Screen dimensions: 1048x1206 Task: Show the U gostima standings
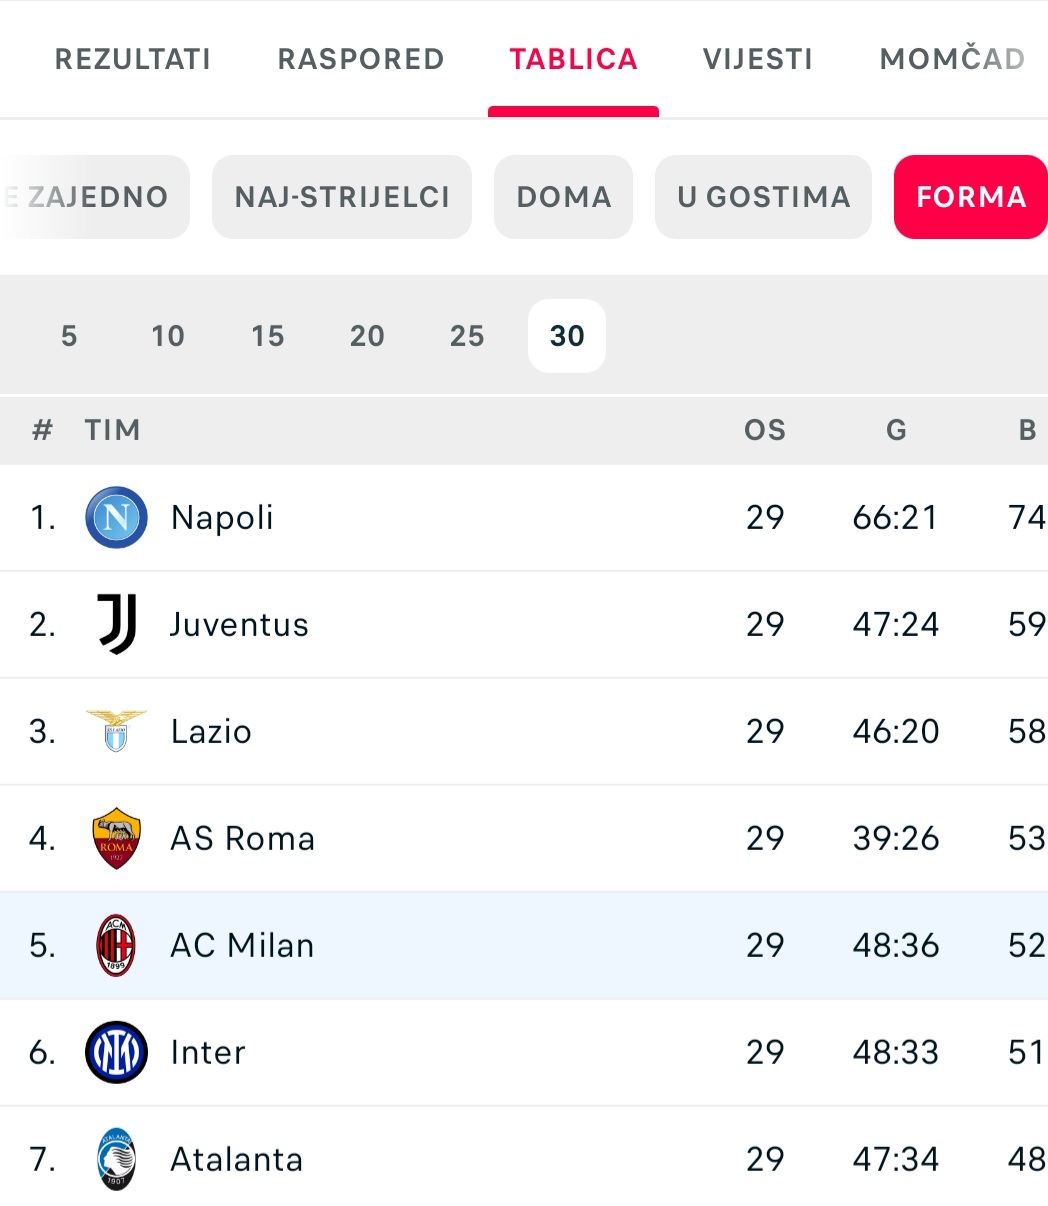[x=763, y=197]
